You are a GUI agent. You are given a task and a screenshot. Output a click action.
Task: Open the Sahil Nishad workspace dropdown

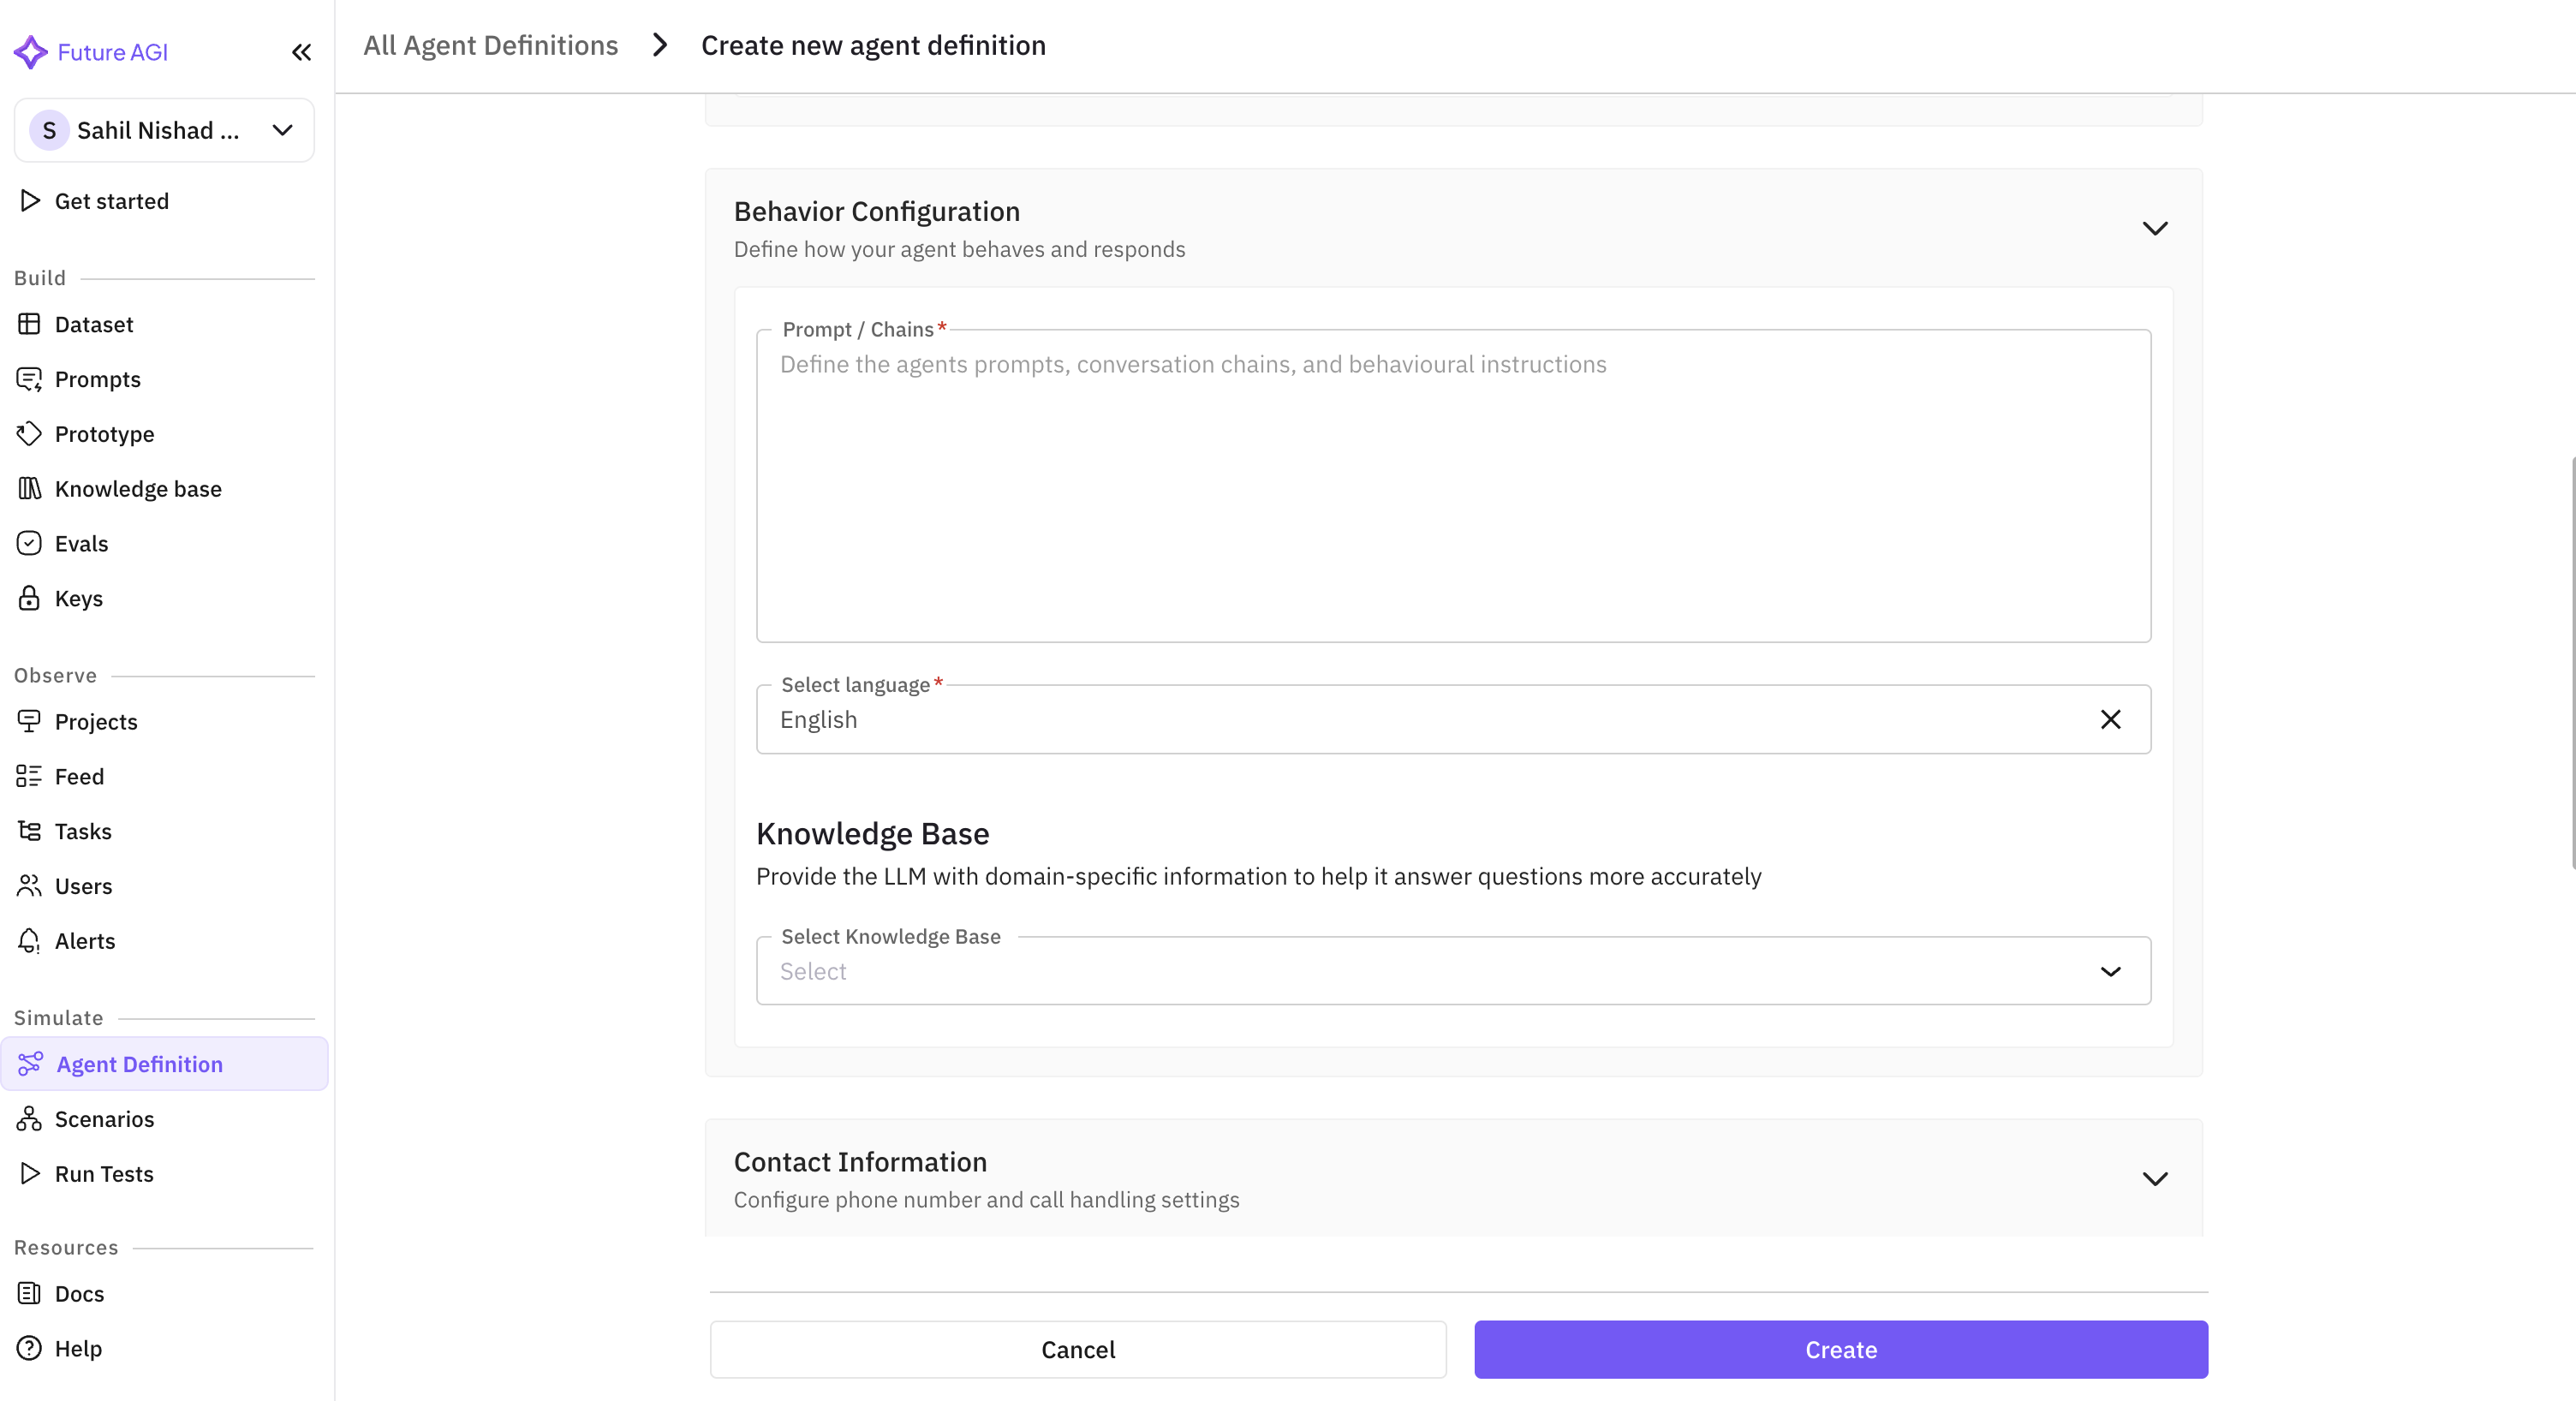click(x=164, y=130)
